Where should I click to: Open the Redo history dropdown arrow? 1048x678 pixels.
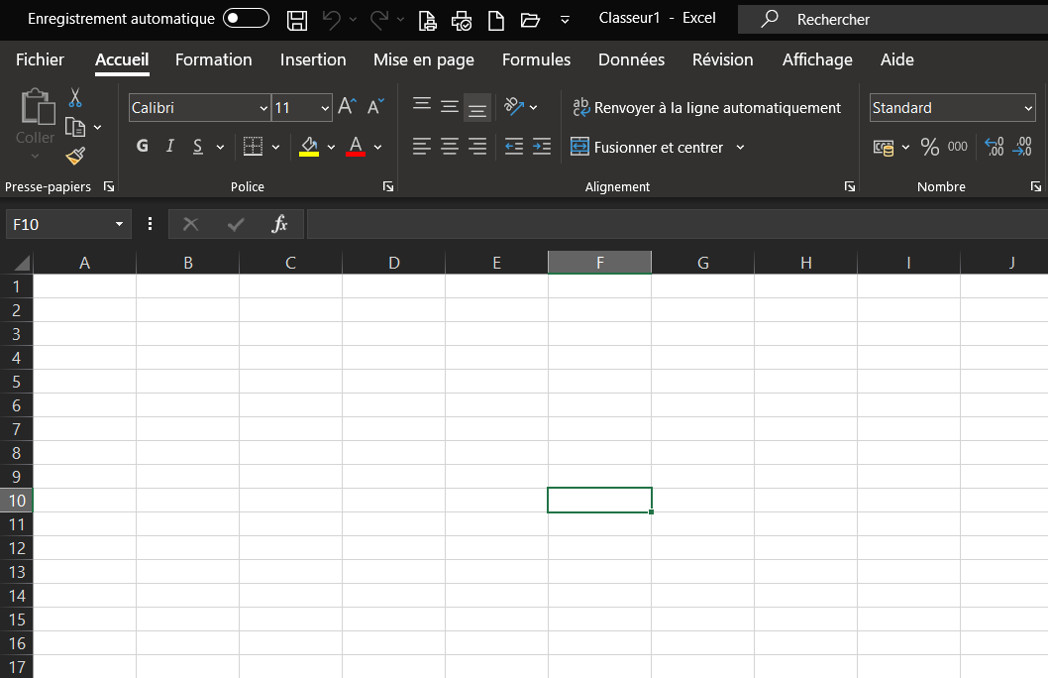(400, 19)
